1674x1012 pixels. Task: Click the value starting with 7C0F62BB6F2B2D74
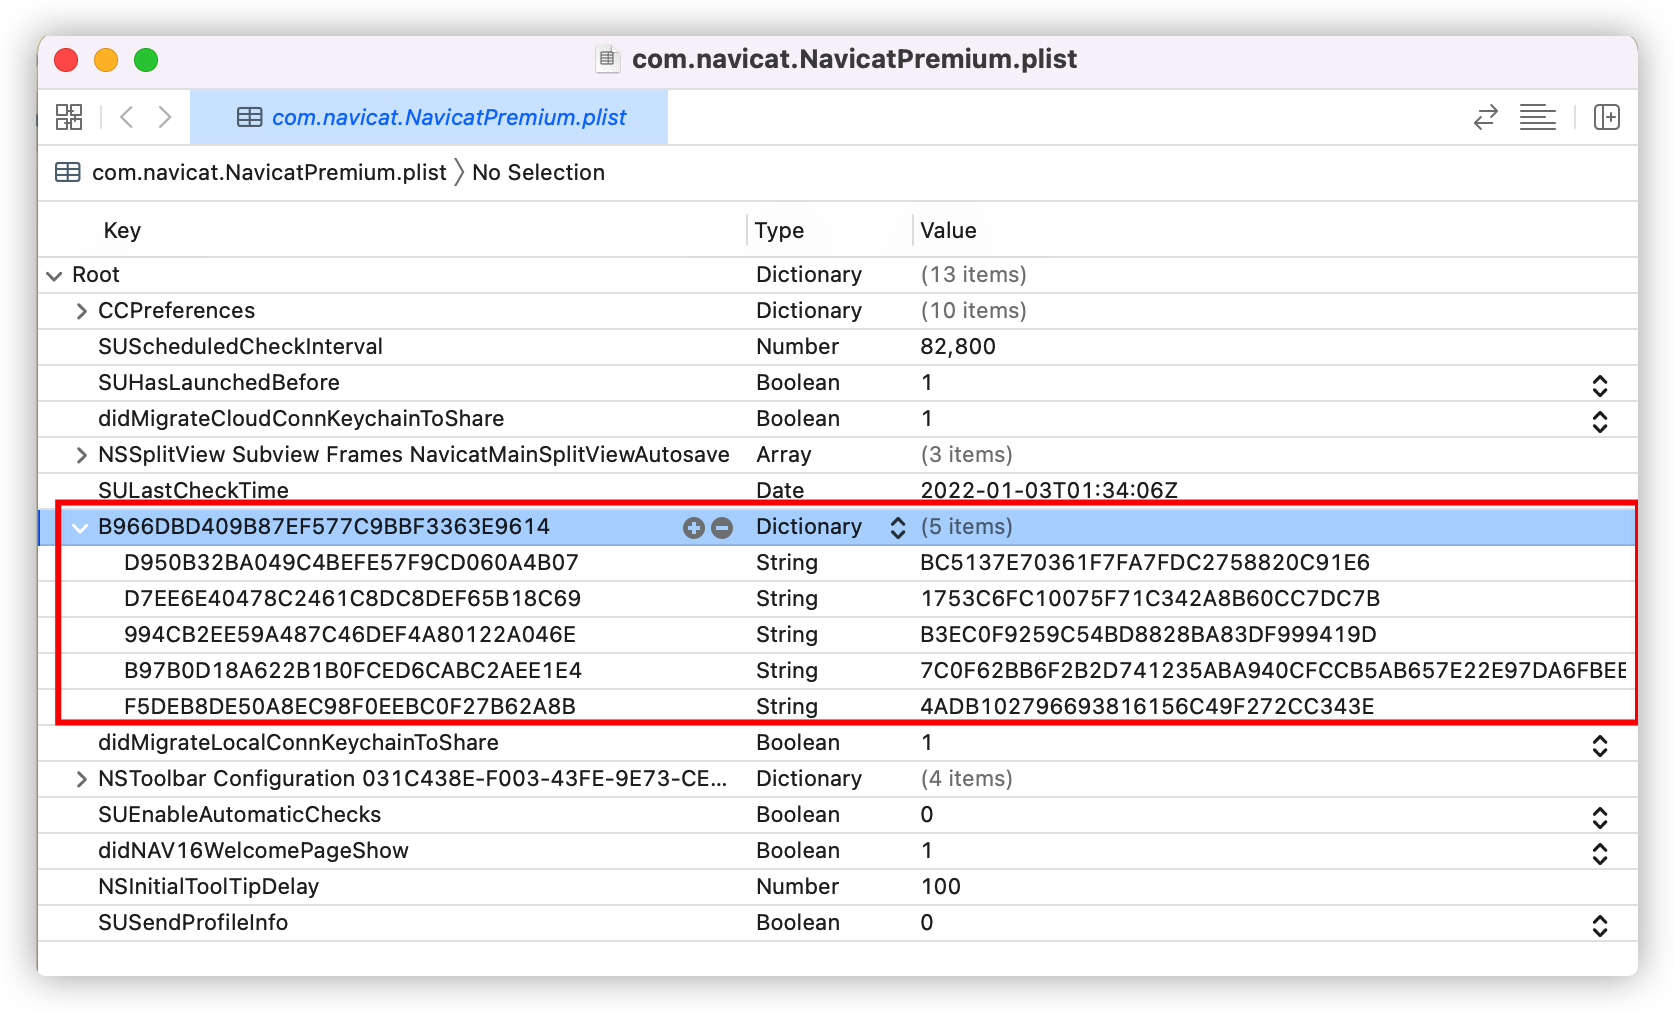click(x=1273, y=670)
